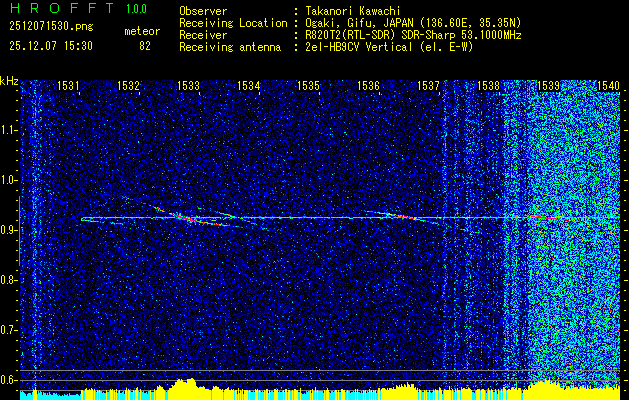The image size is (629, 400).
Task: Click the HROFFT title text
Action: [x=61, y=8]
